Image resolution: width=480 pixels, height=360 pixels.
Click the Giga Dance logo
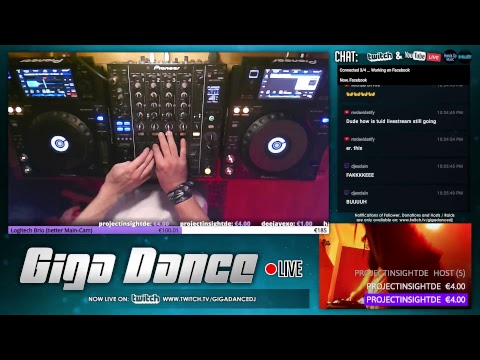(x=139, y=268)
